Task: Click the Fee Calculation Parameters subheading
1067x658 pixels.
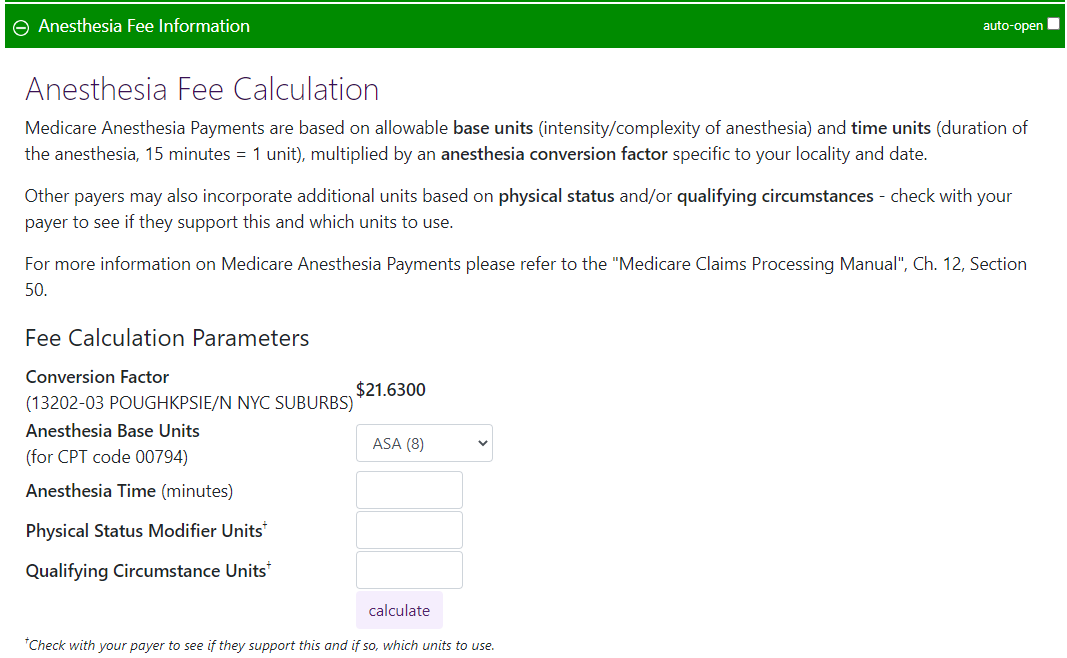Action: pos(167,338)
